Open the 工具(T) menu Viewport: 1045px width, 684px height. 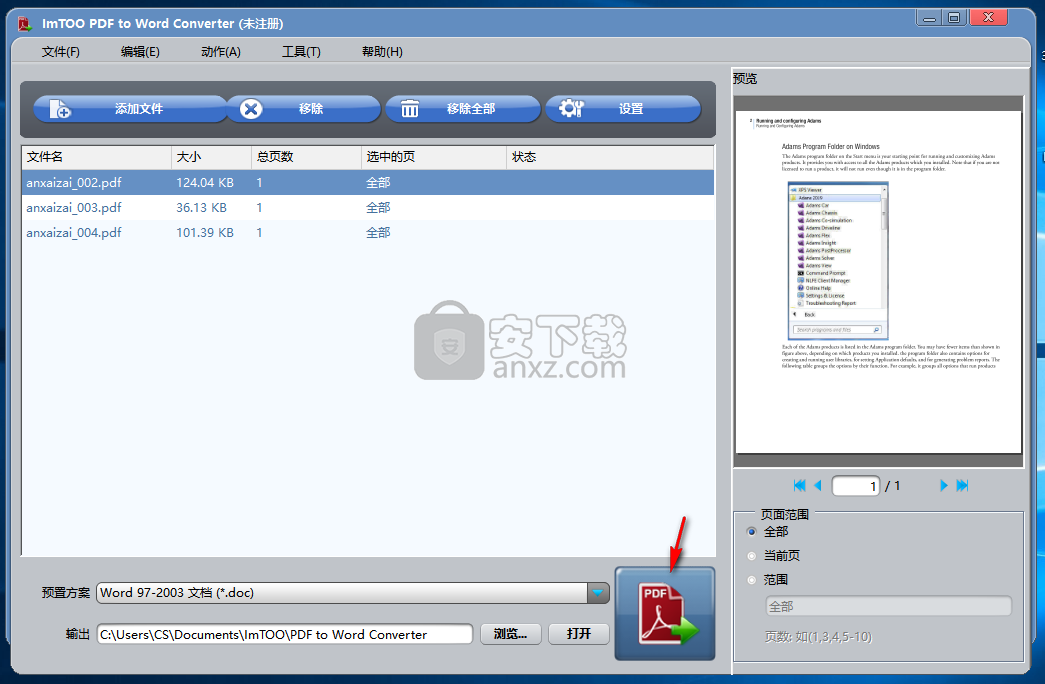[x=301, y=52]
